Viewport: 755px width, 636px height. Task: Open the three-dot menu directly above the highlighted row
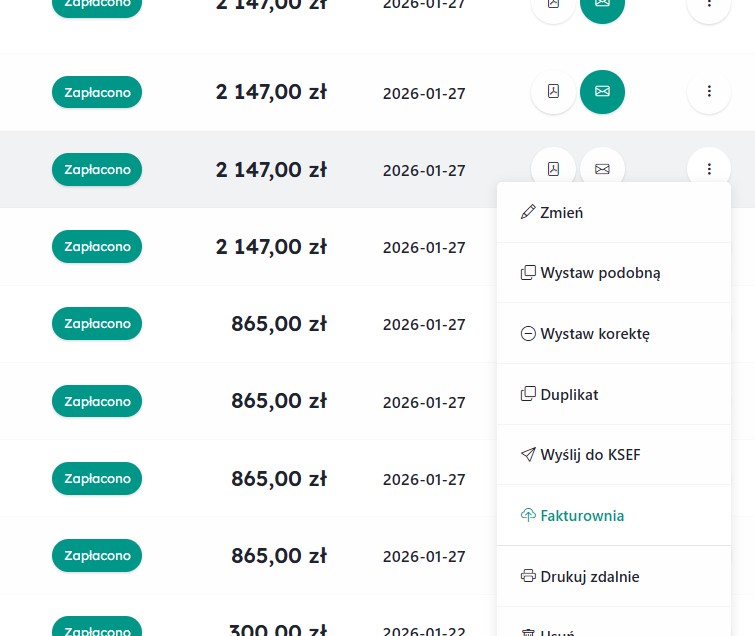tap(709, 92)
